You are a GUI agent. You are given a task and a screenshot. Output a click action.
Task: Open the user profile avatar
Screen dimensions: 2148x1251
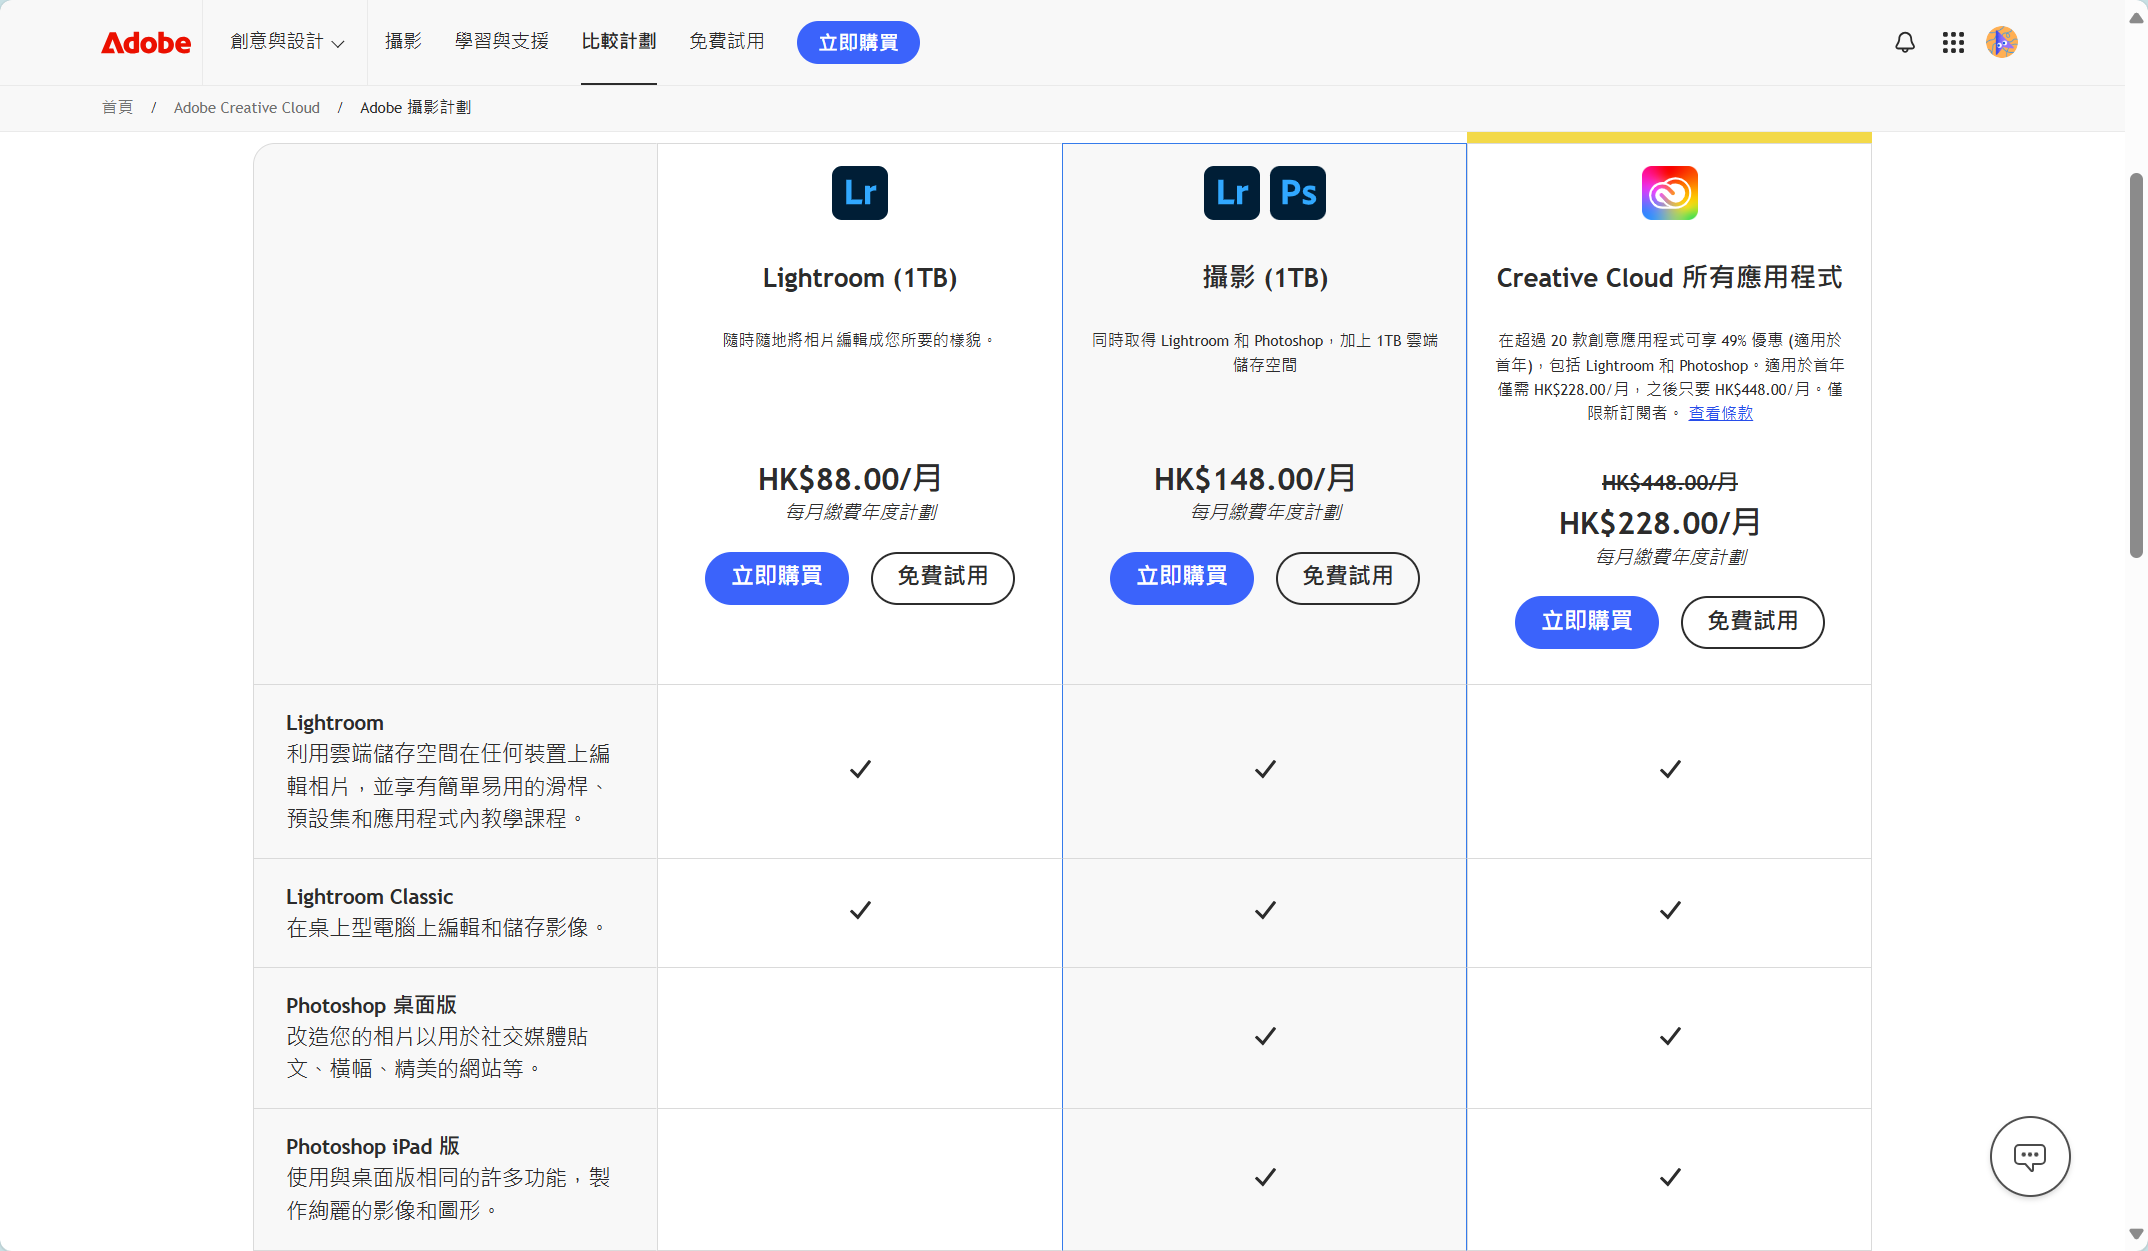pyautogui.click(x=2001, y=42)
